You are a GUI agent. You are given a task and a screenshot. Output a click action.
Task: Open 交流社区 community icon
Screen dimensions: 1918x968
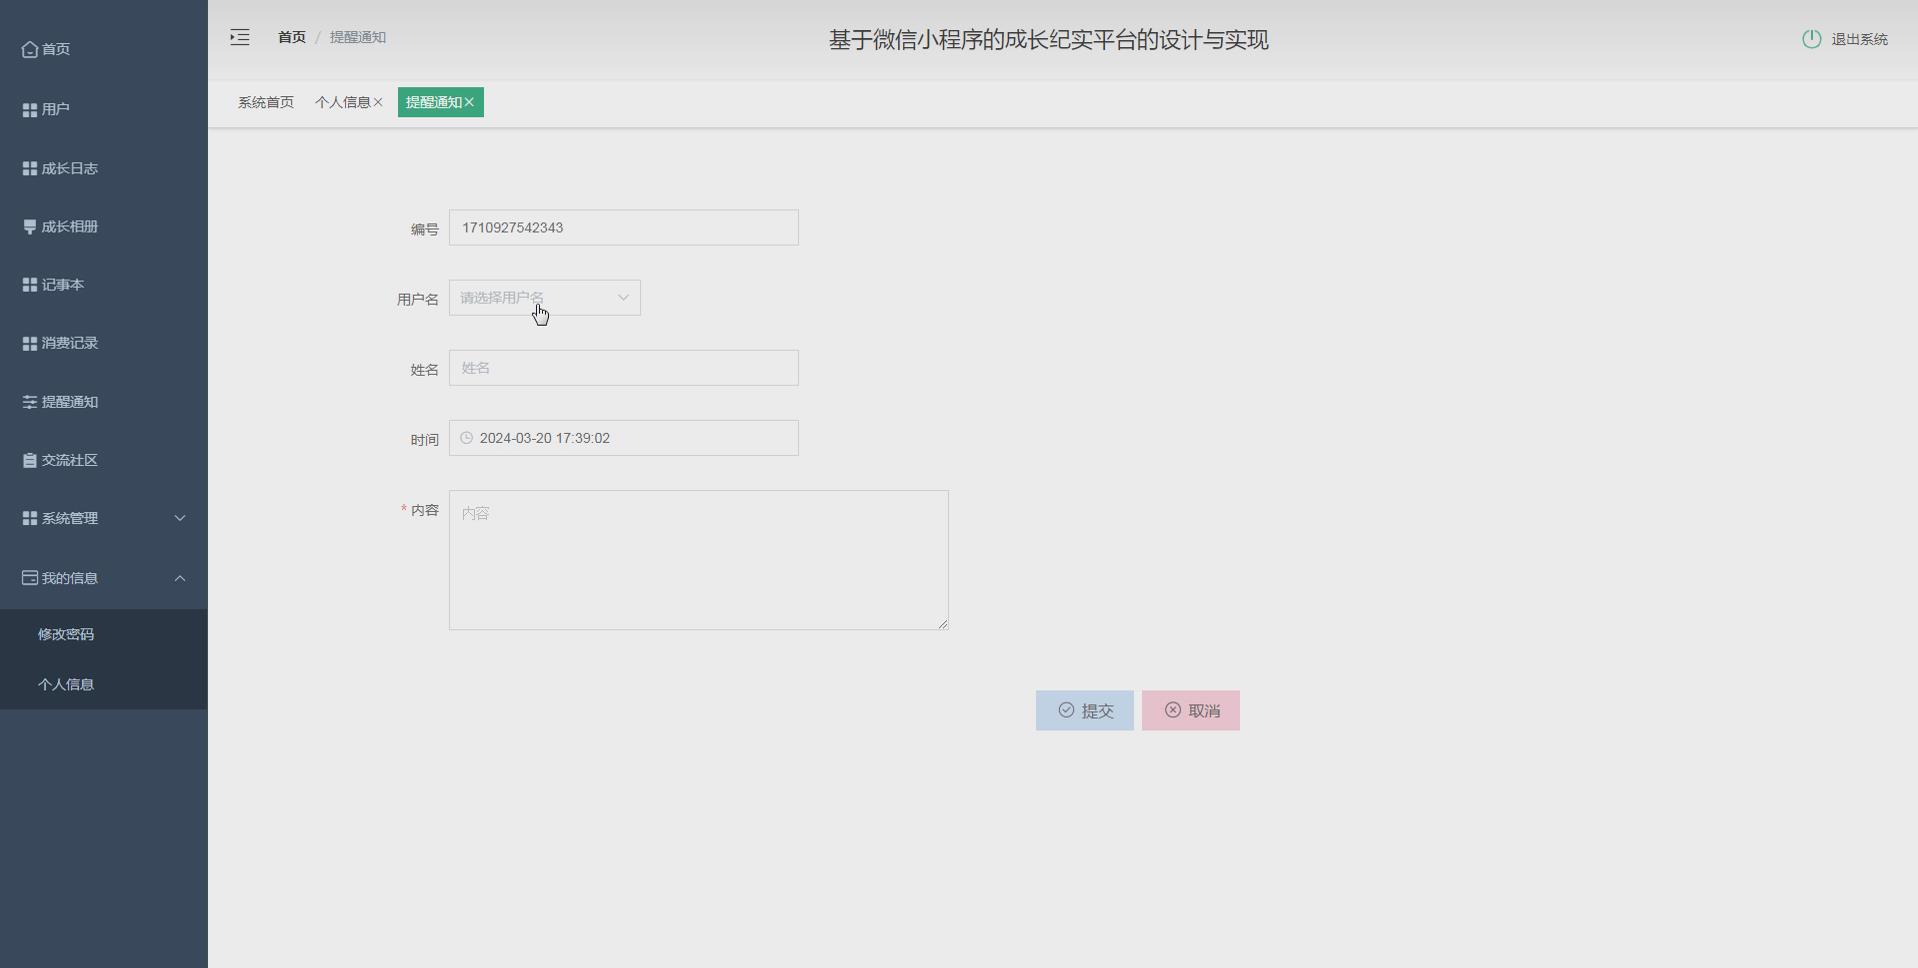point(28,460)
